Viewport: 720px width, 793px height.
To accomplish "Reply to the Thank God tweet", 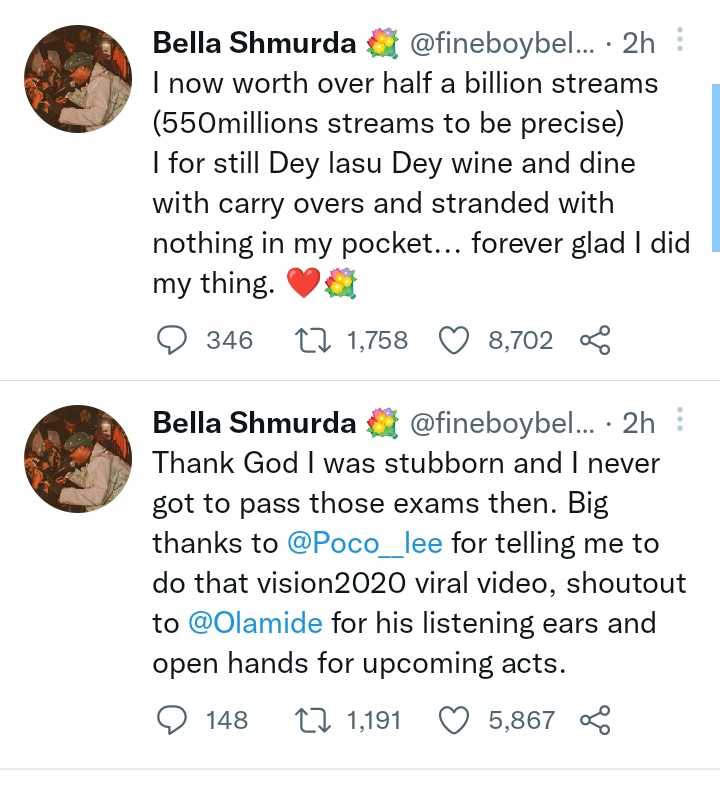I will click(x=173, y=719).
